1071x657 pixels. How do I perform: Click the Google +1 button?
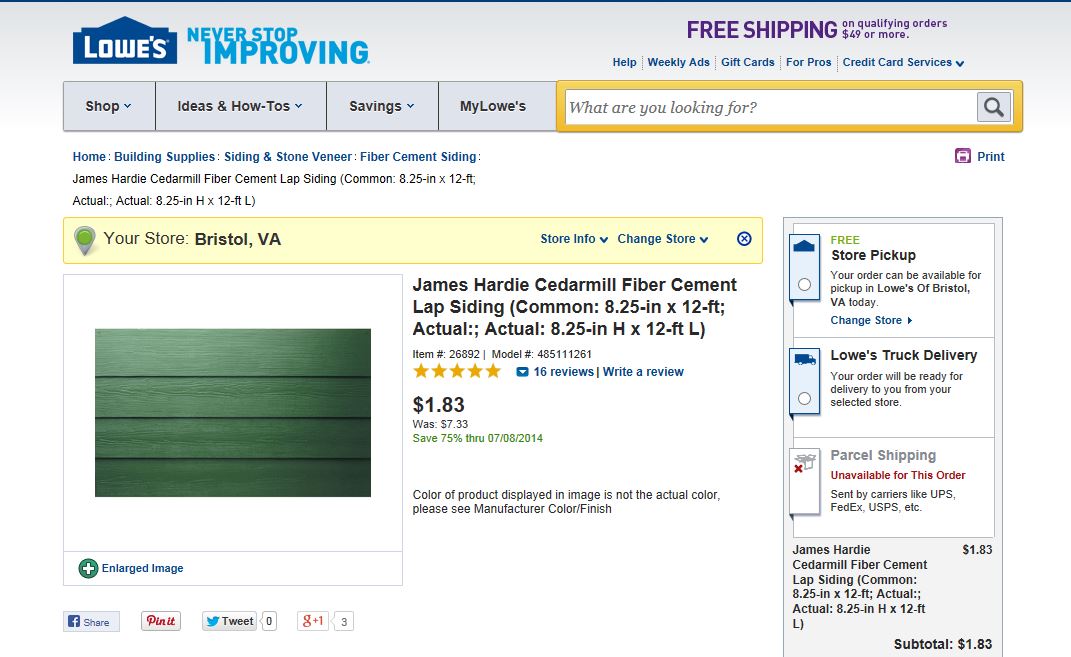coord(313,621)
